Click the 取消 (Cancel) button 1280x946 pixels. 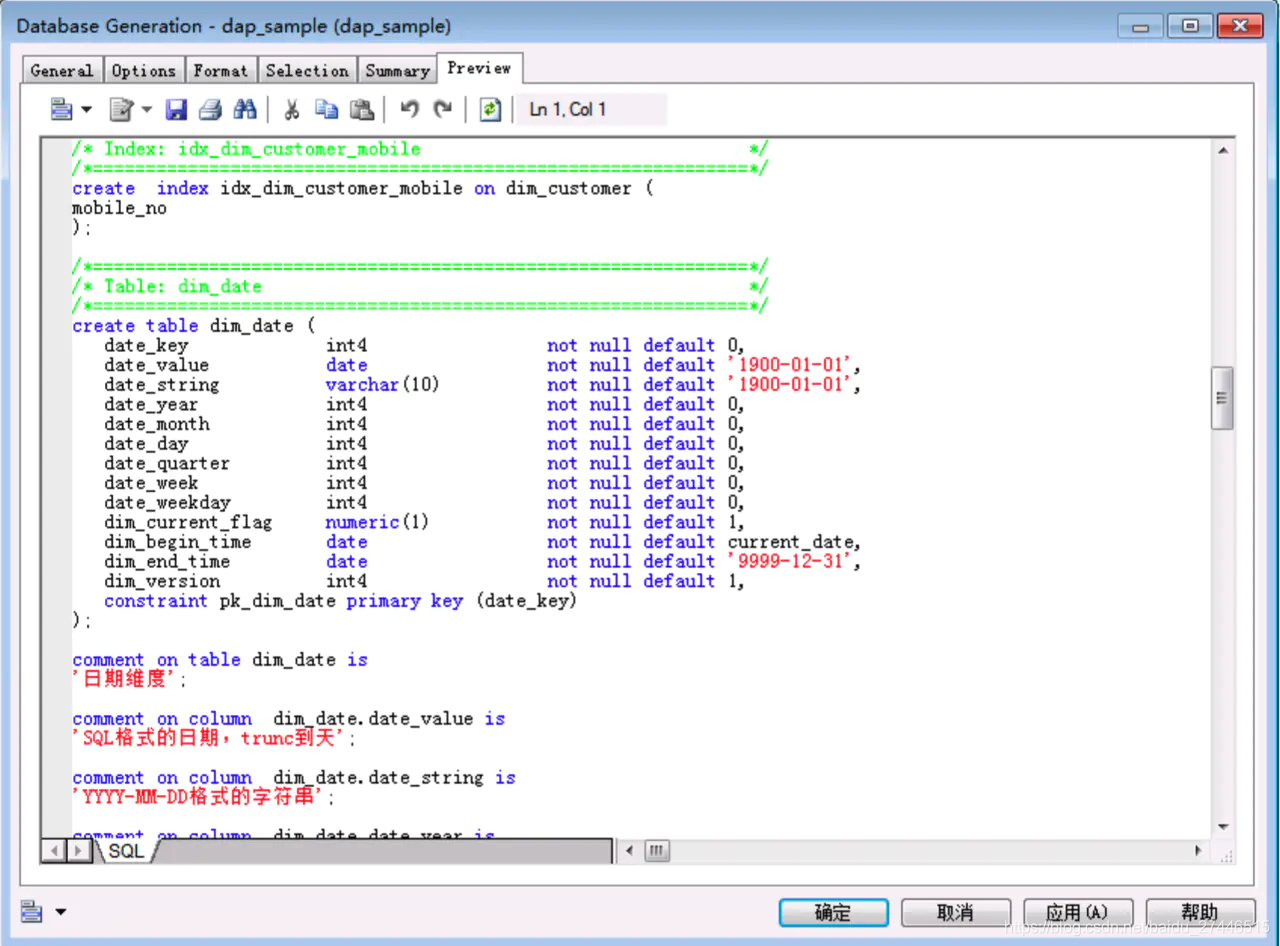coord(955,912)
